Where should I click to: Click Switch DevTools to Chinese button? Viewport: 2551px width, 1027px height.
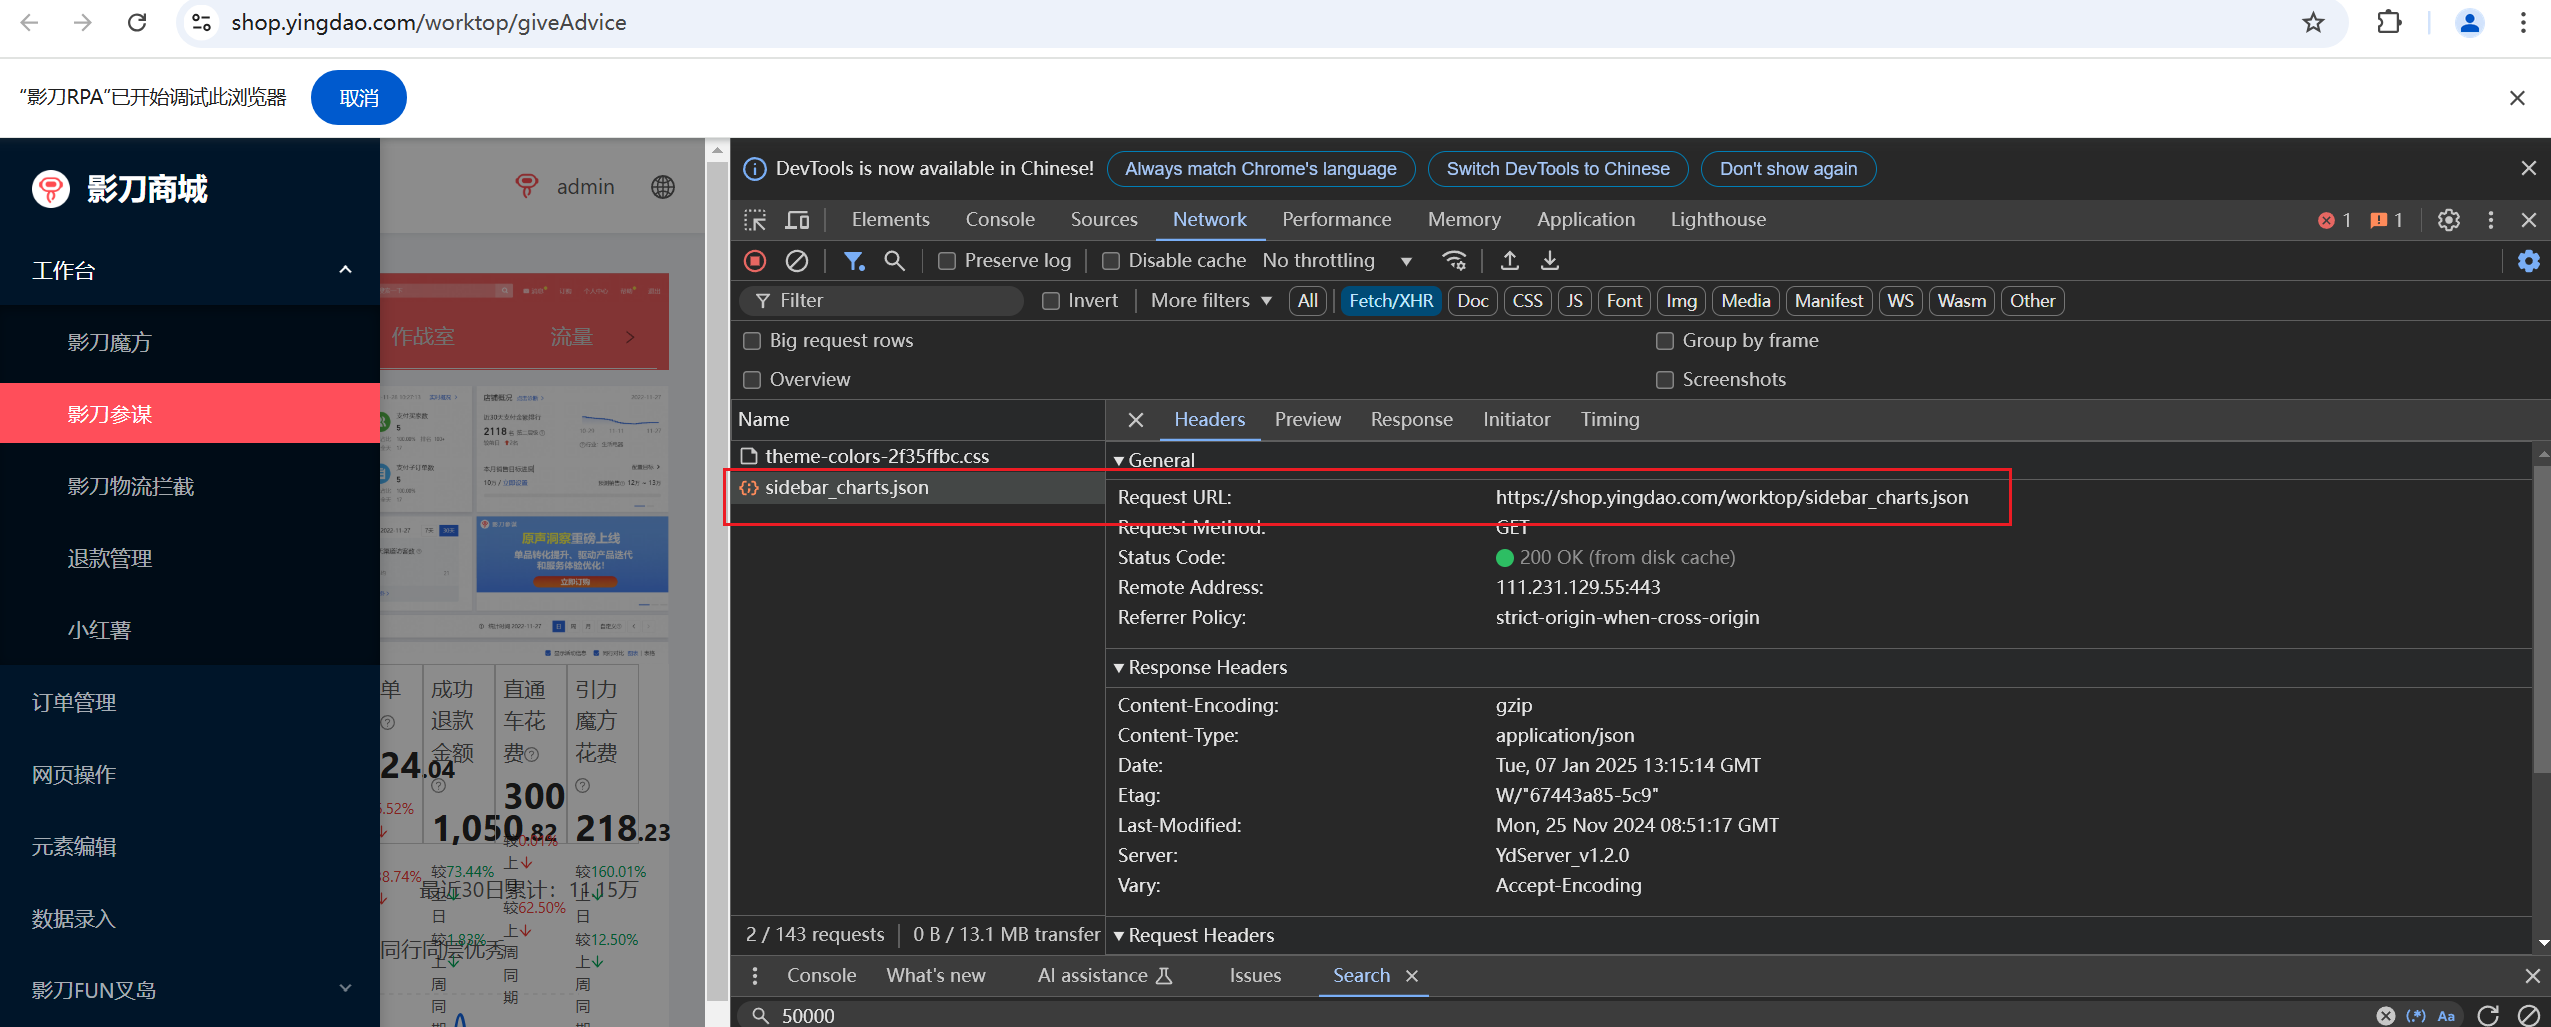(x=1557, y=169)
